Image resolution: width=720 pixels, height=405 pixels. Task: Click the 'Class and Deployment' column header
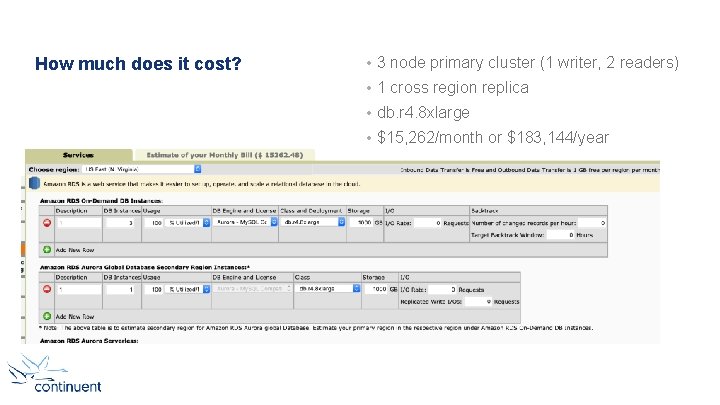(311, 210)
